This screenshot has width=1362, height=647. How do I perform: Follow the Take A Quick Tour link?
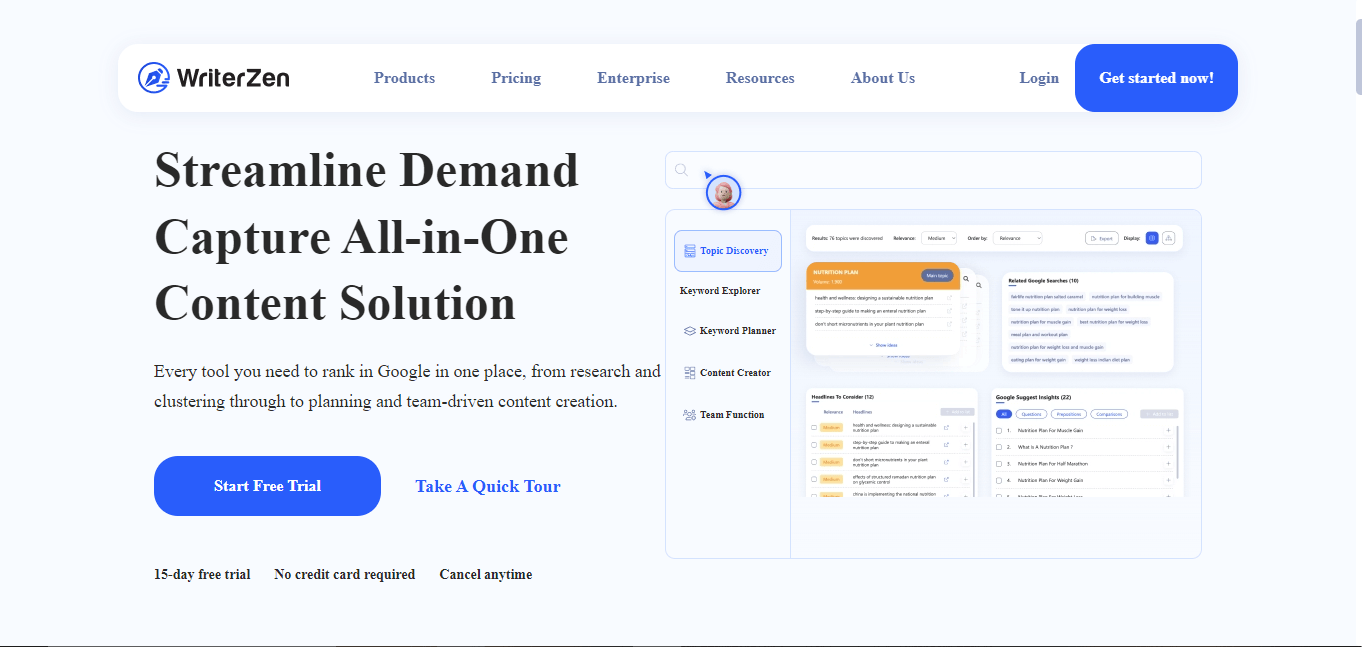[488, 486]
